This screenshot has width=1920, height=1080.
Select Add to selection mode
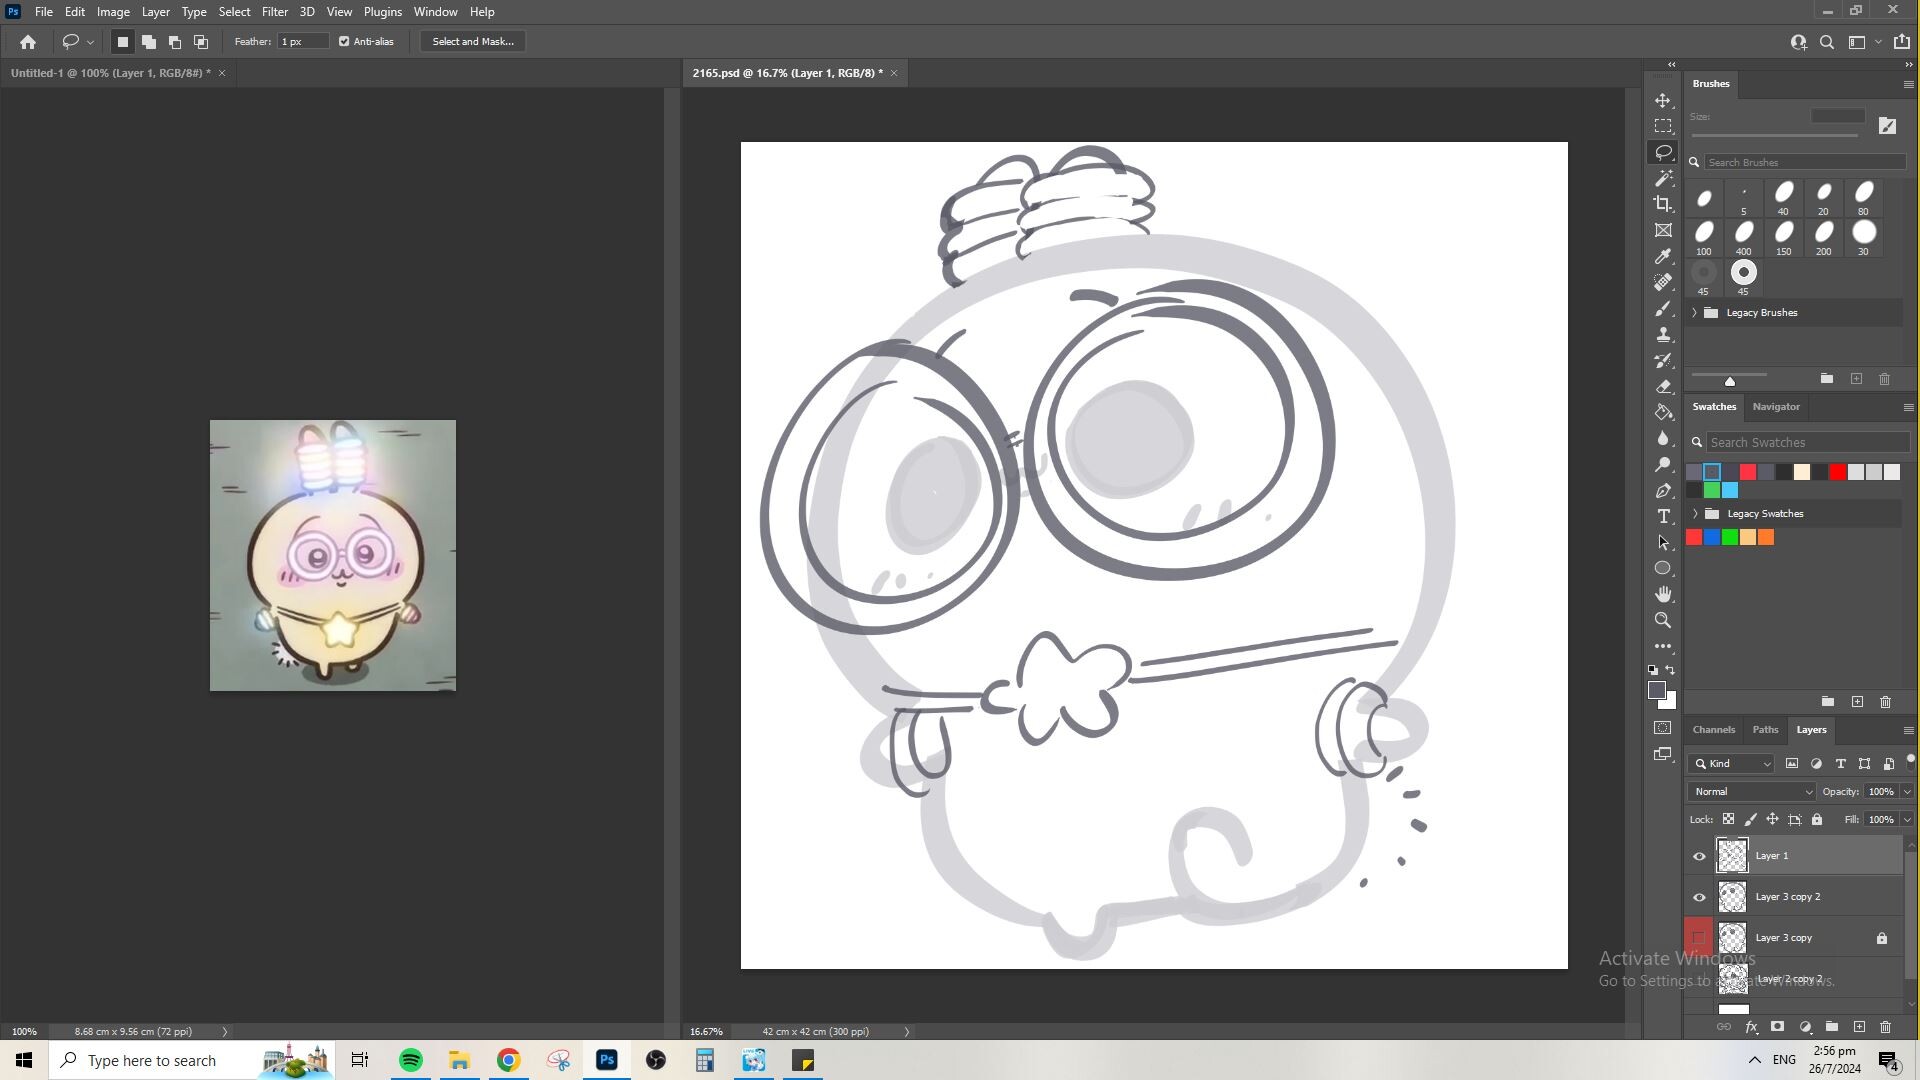pyautogui.click(x=149, y=42)
